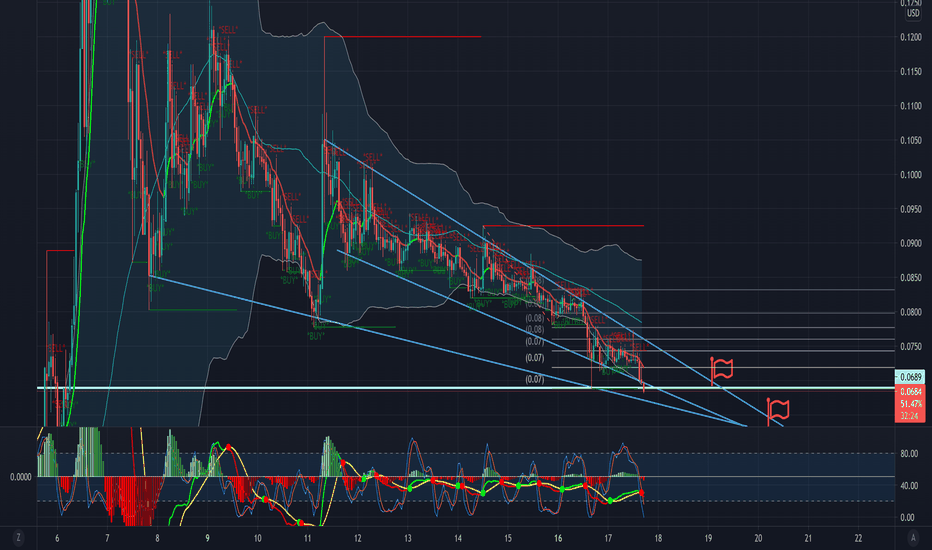
Task: Click the 0.1050 price axis label
Action: pyautogui.click(x=911, y=140)
